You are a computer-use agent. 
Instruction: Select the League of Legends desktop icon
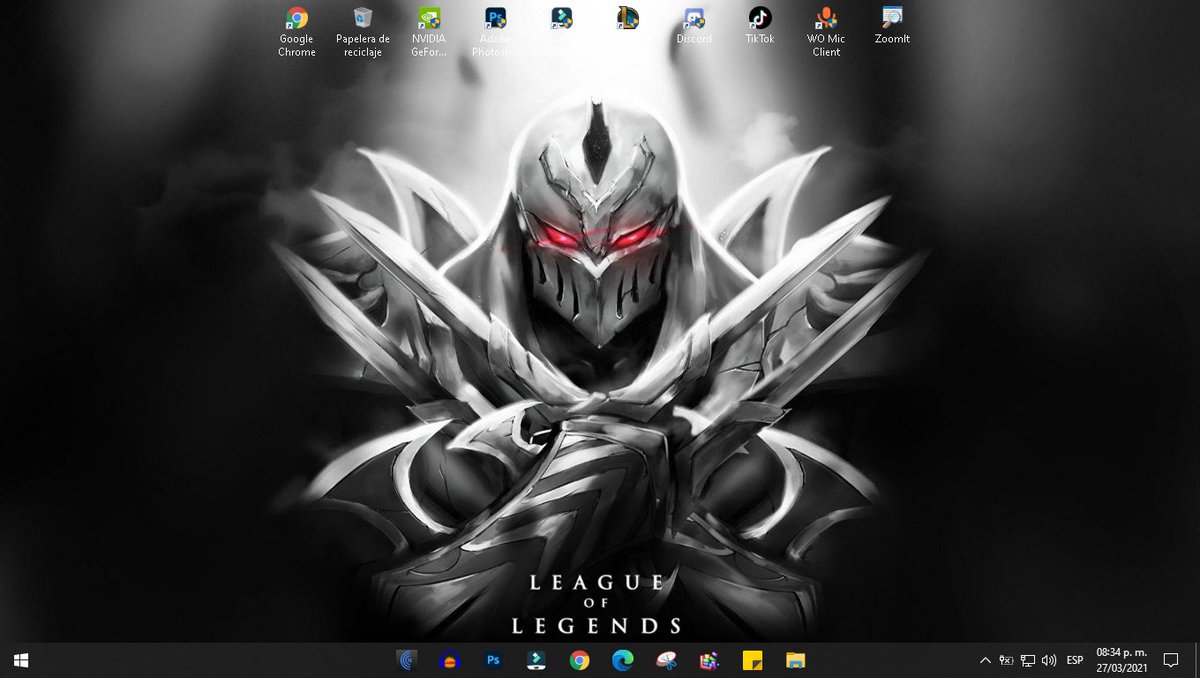click(627, 18)
